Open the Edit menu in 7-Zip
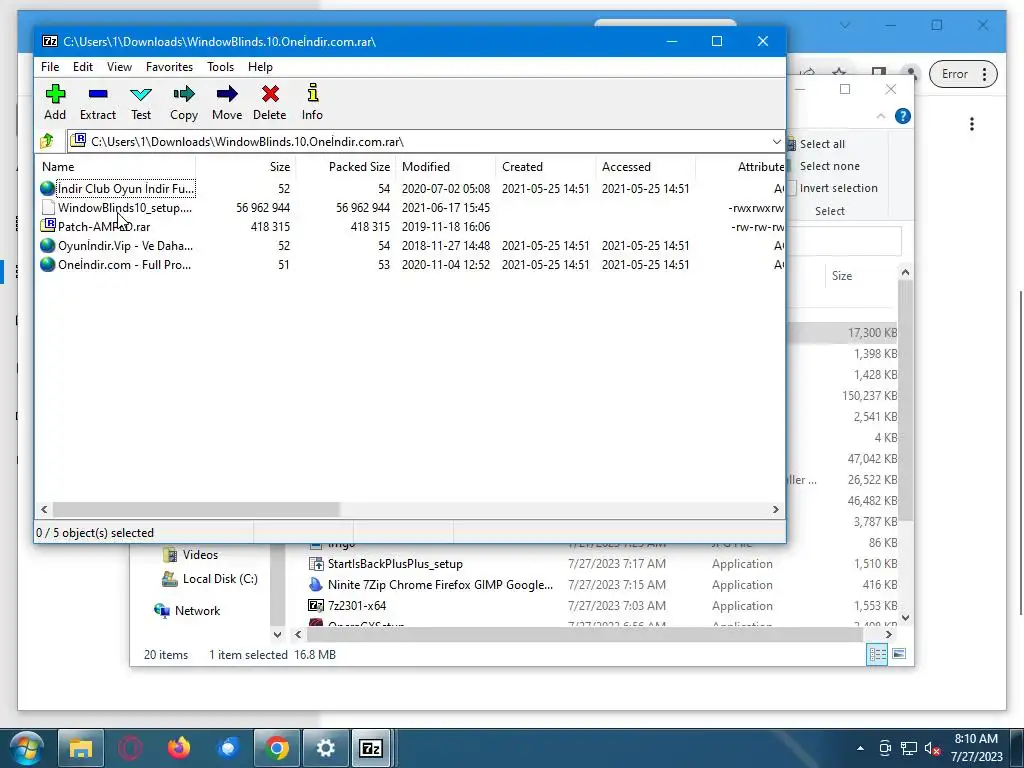 click(83, 67)
